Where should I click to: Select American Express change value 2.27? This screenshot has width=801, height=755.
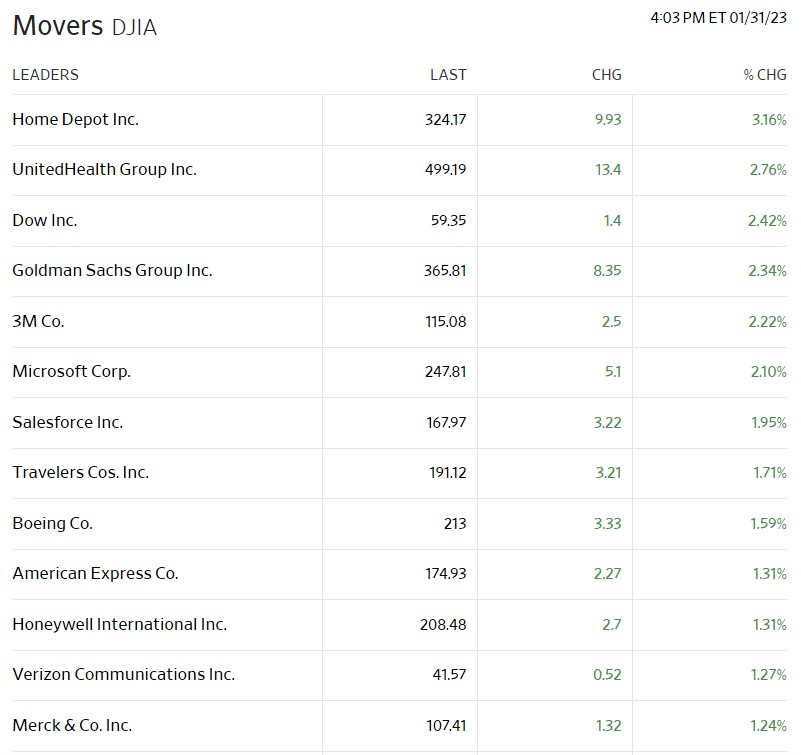point(607,574)
